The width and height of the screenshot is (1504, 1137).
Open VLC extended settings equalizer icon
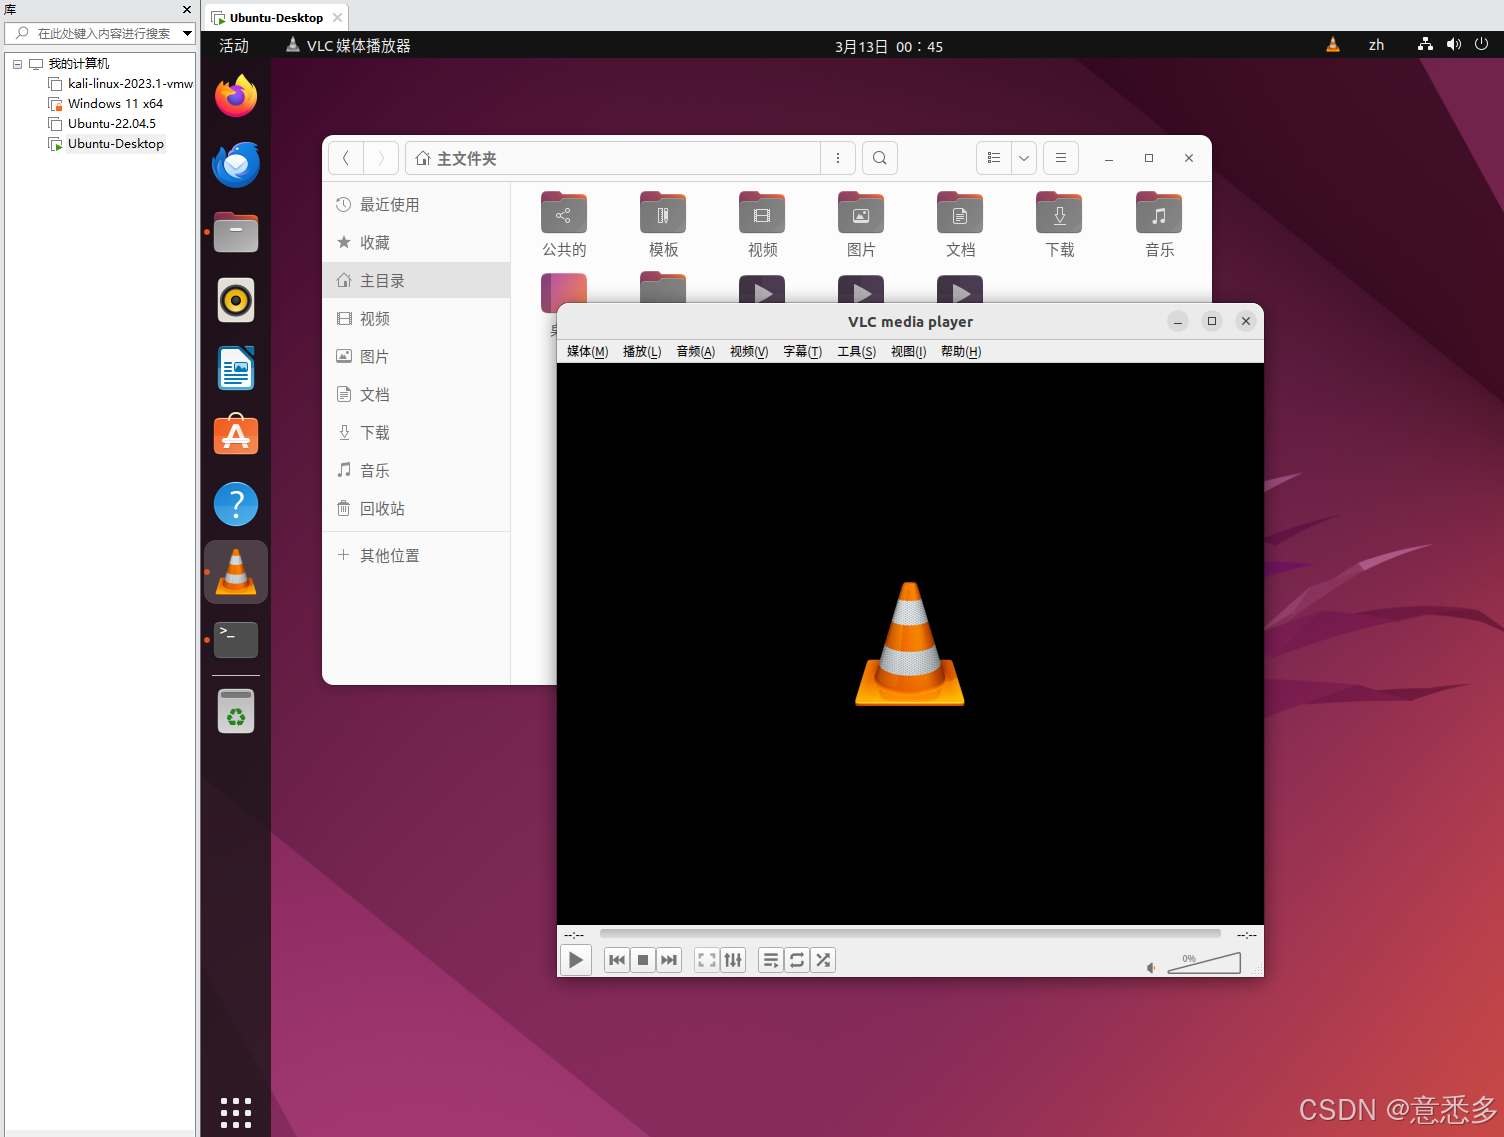(733, 960)
